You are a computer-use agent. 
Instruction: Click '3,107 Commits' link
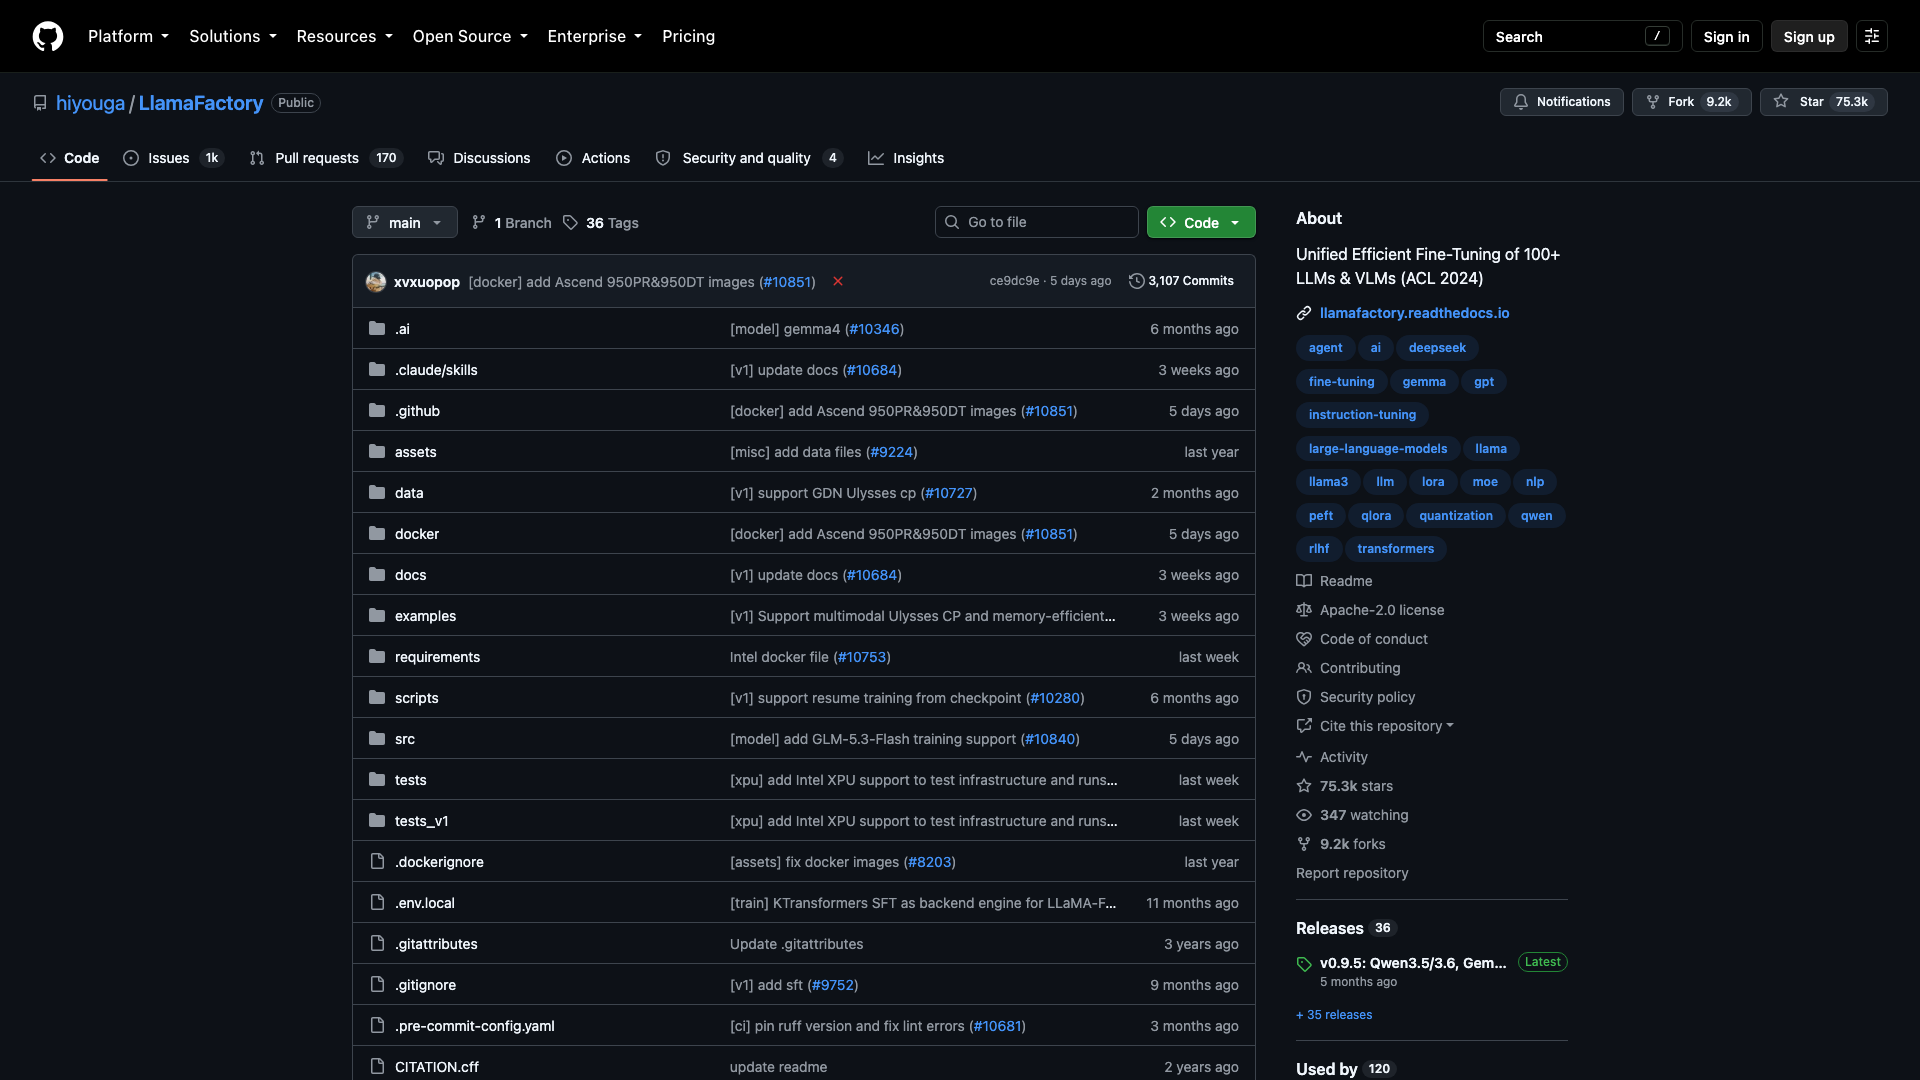[x=1181, y=281]
